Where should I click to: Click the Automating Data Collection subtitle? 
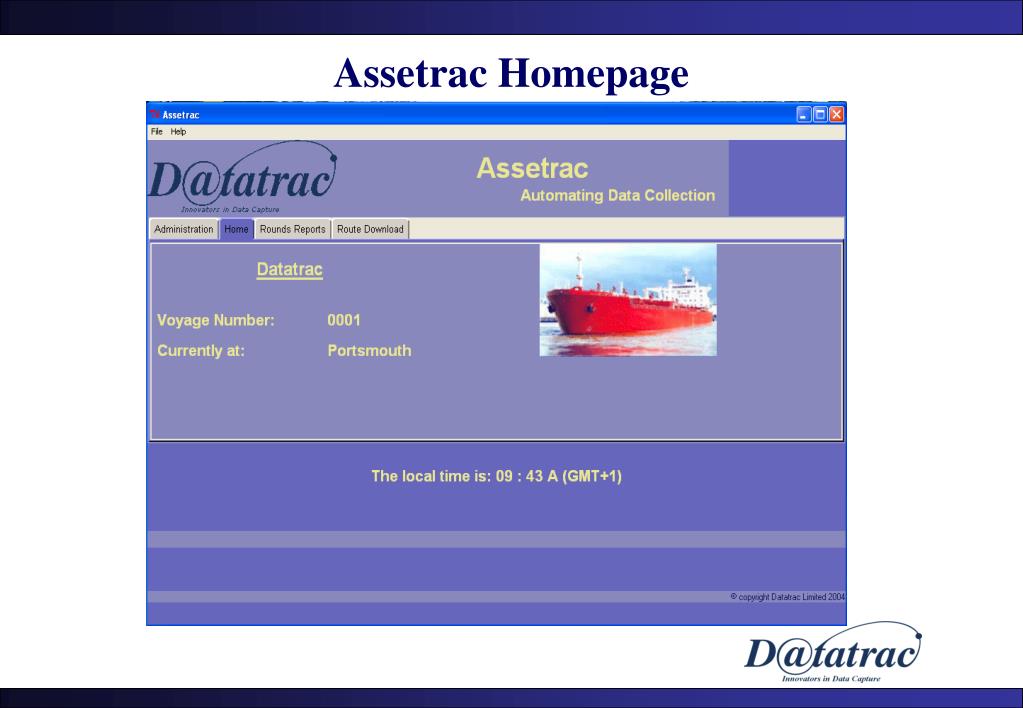tap(618, 196)
